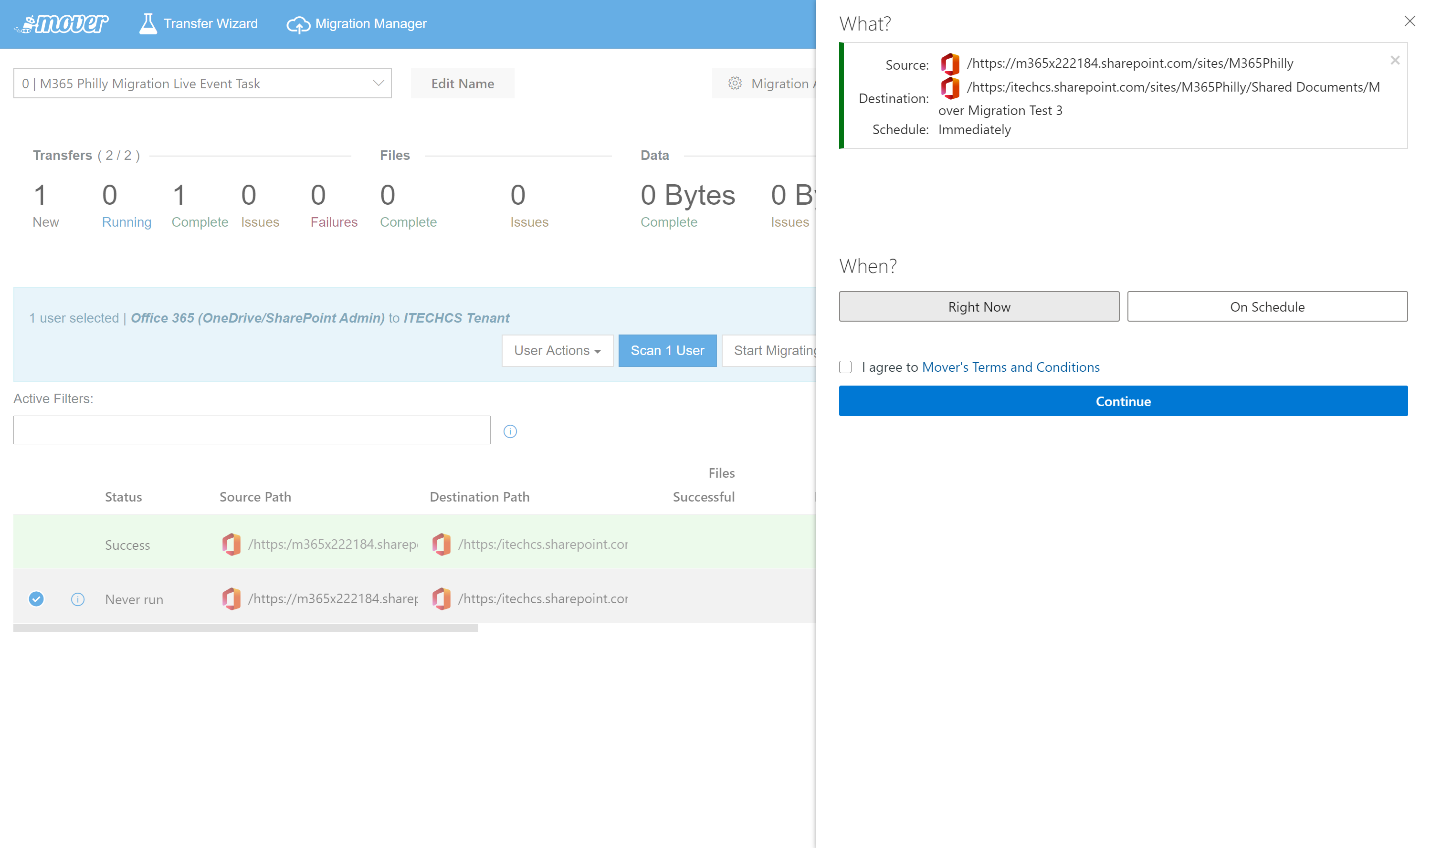Agree to Mover's Terms checkbox
This screenshot has height=848, width=1431.
coord(846,367)
